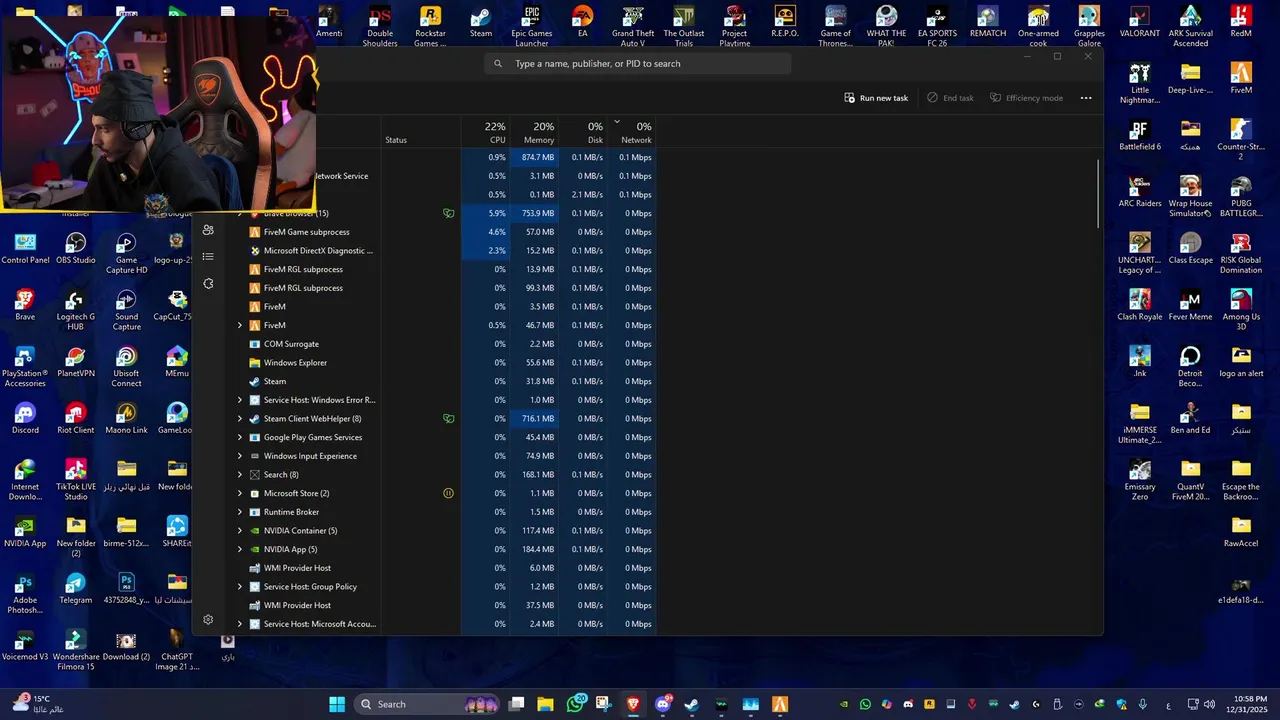Open the Users page in Task Manager sidebar
The width and height of the screenshot is (1280, 720).
[x=208, y=230]
